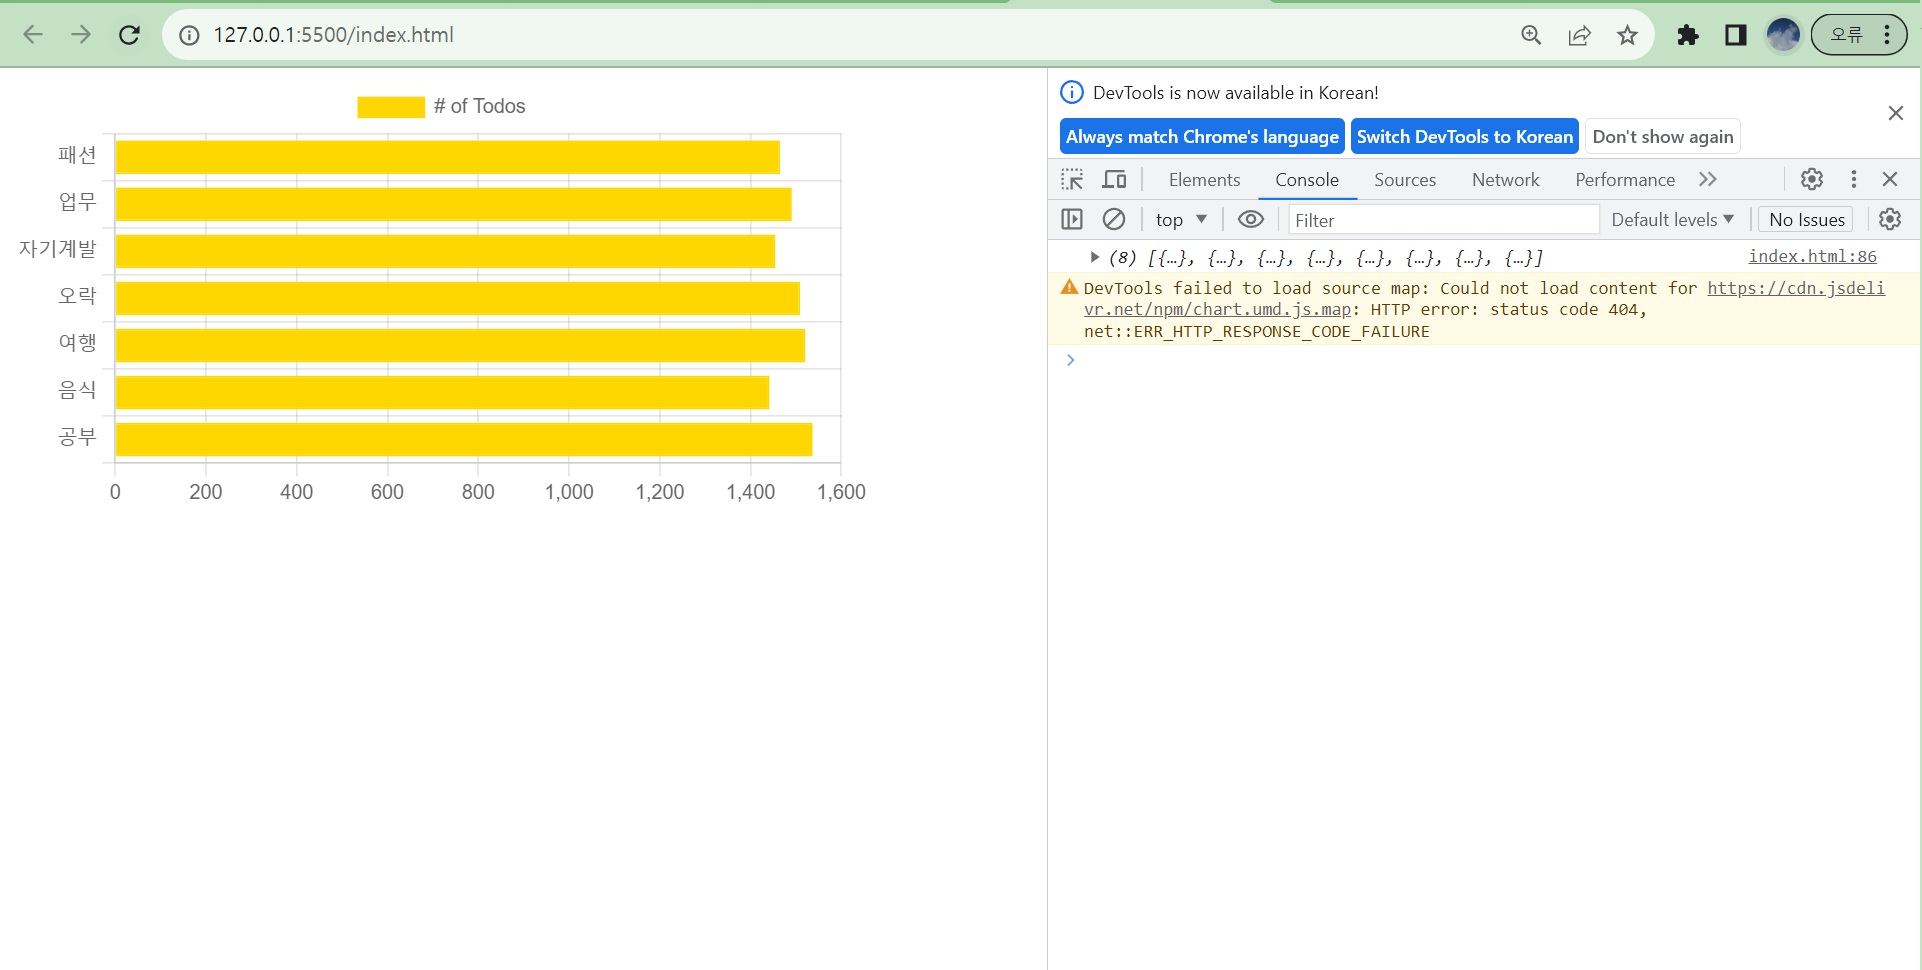Click the 공부 bar in the chart
The height and width of the screenshot is (970, 1922).
pos(464,439)
